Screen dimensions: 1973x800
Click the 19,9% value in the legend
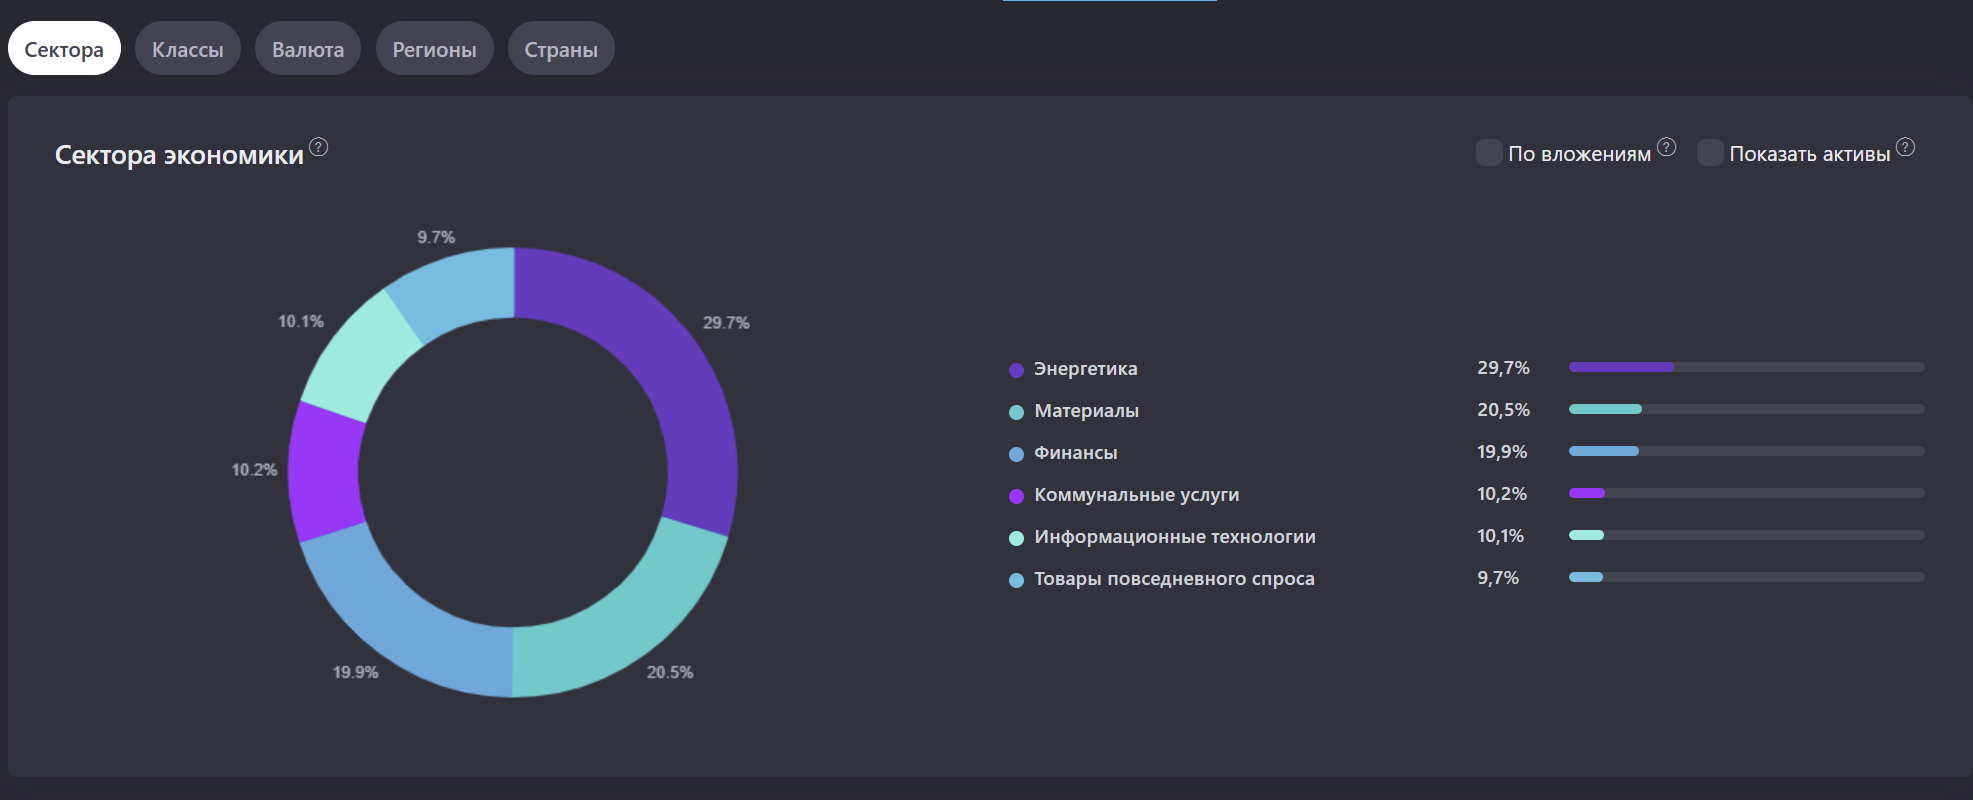click(1502, 452)
